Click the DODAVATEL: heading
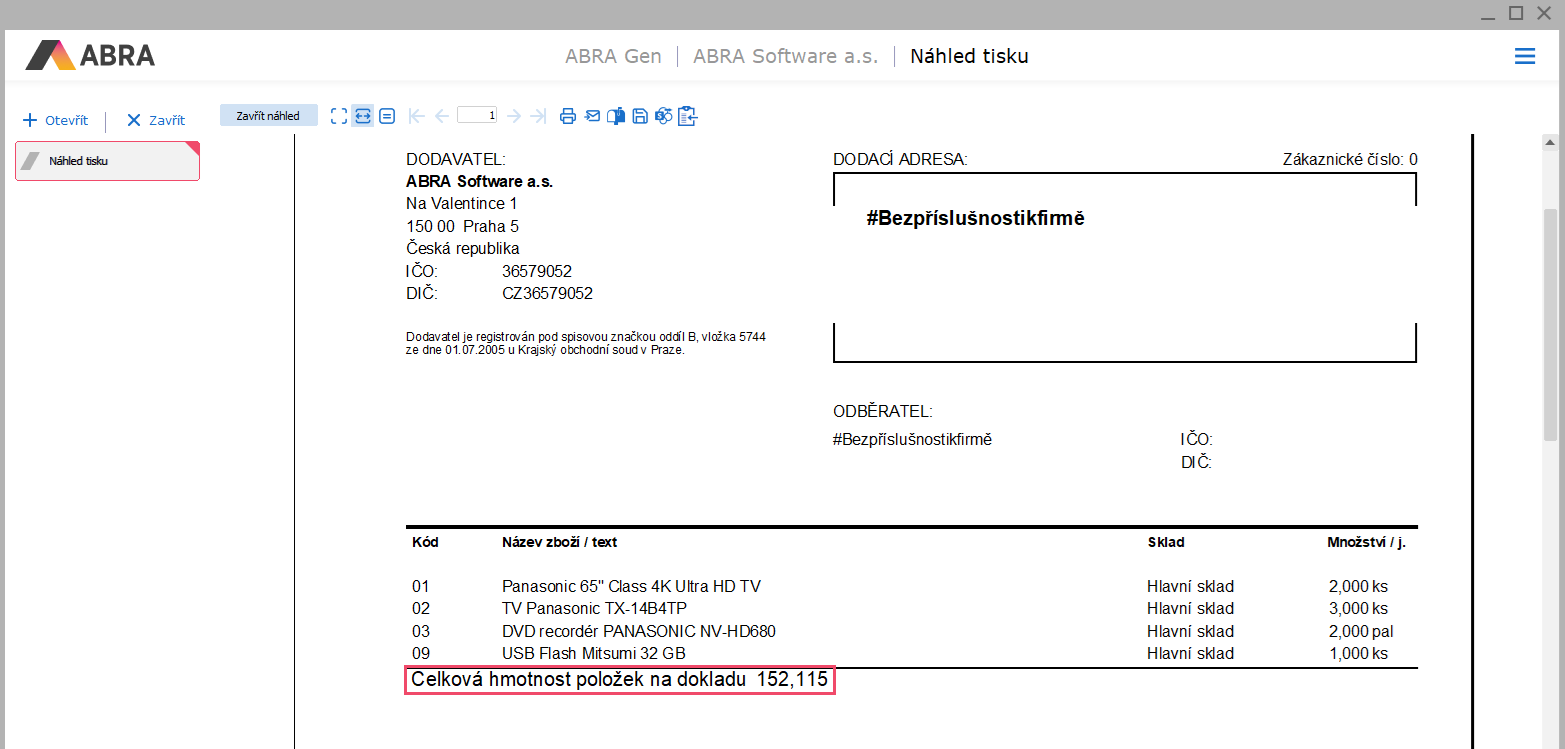This screenshot has width=1565, height=749. click(456, 159)
